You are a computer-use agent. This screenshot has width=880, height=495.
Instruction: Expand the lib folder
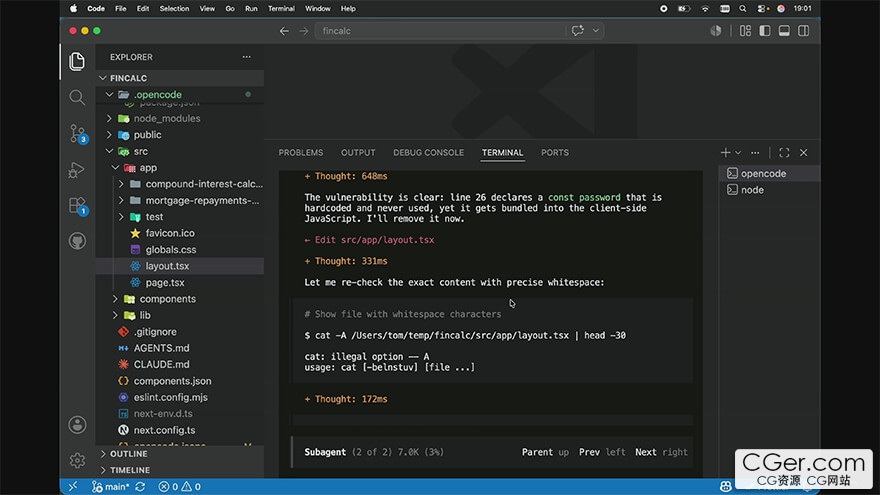tap(180, 315)
